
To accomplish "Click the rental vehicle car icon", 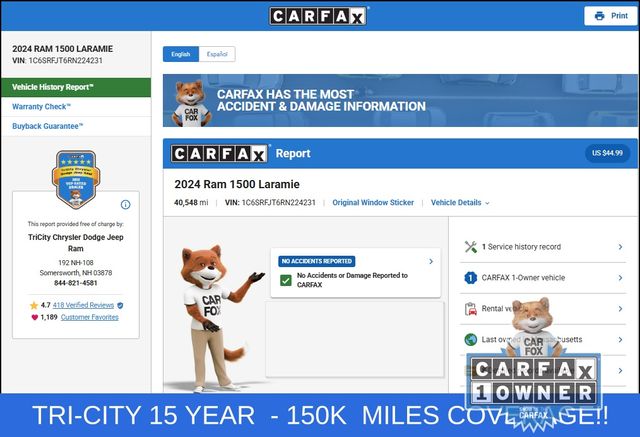I will tap(471, 308).
